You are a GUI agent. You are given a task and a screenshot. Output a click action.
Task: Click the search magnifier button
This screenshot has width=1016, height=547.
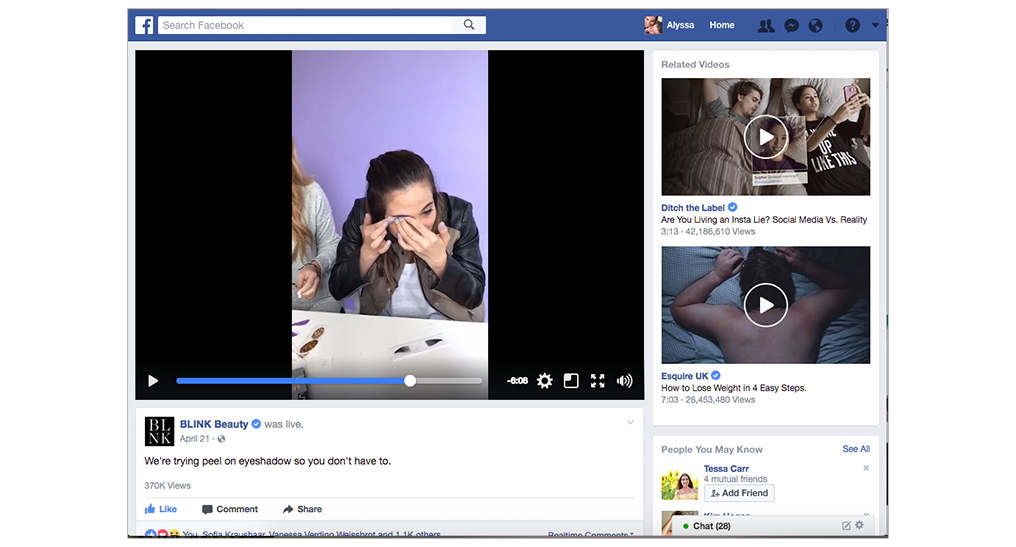[468, 25]
